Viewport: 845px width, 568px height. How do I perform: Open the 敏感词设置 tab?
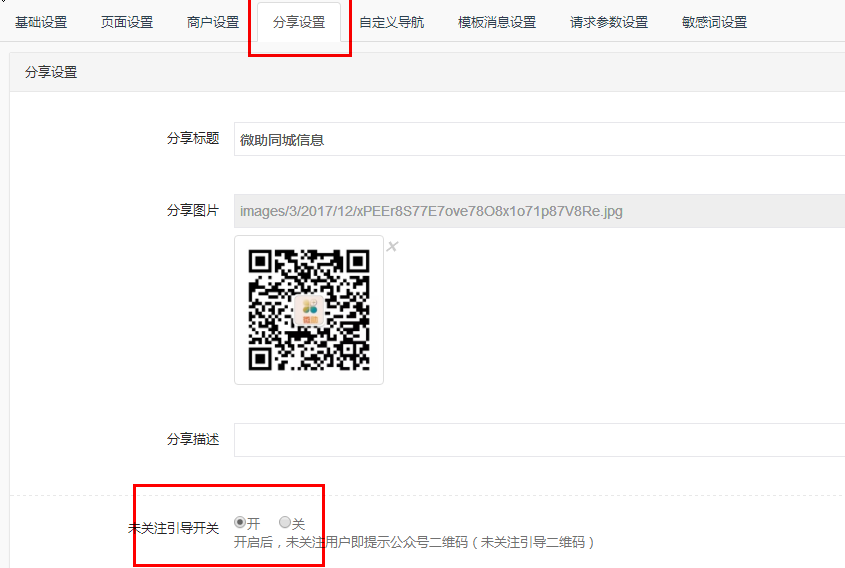tap(715, 22)
